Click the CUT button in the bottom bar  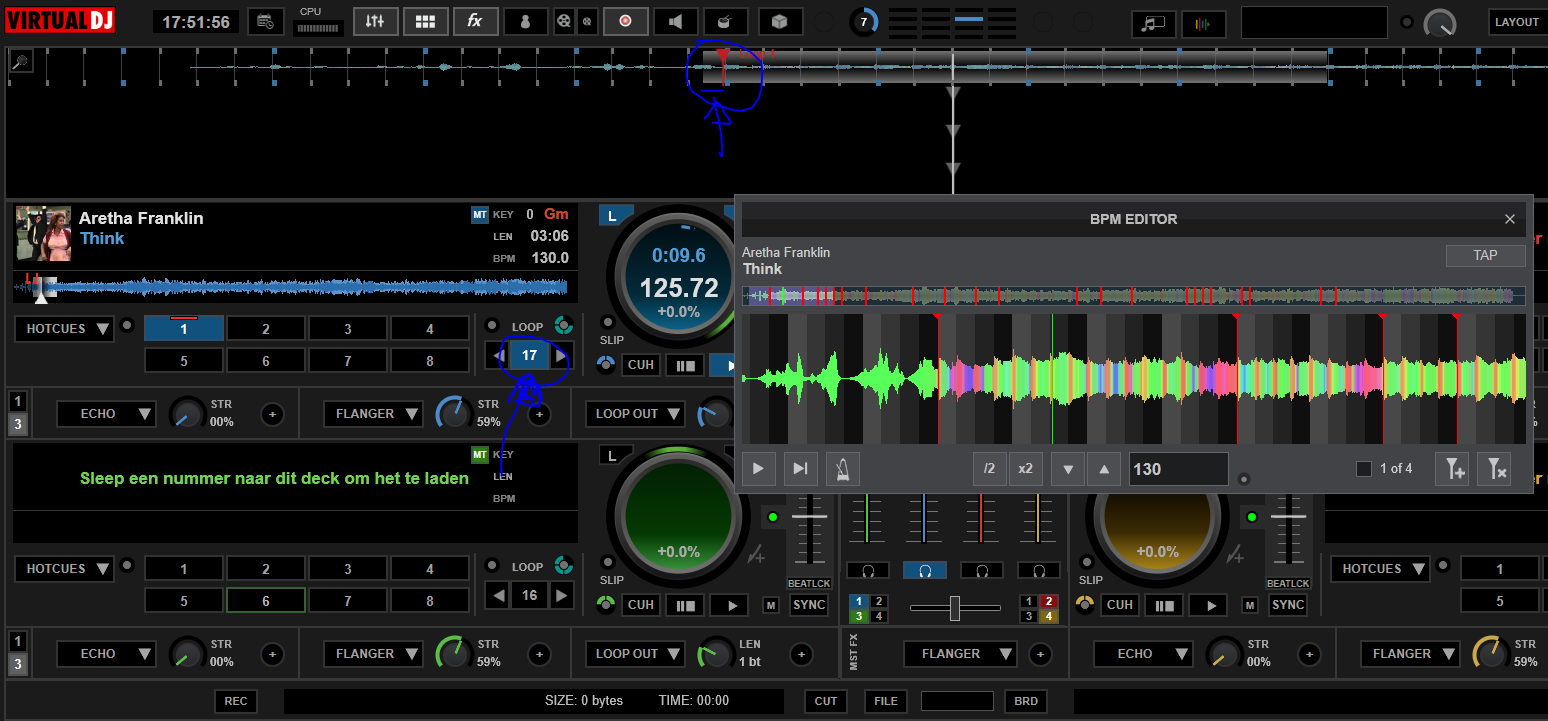[x=826, y=701]
